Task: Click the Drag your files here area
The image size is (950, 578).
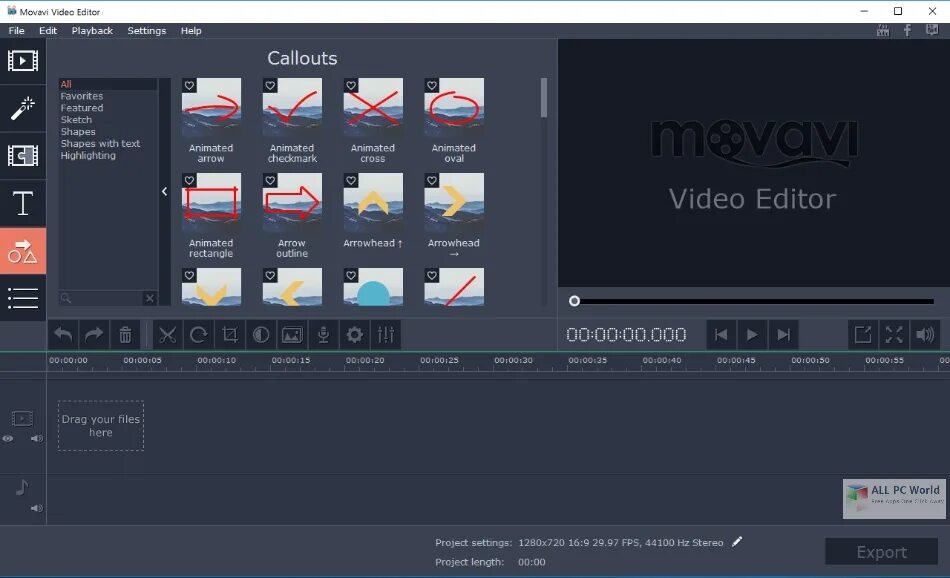Action: (x=101, y=425)
